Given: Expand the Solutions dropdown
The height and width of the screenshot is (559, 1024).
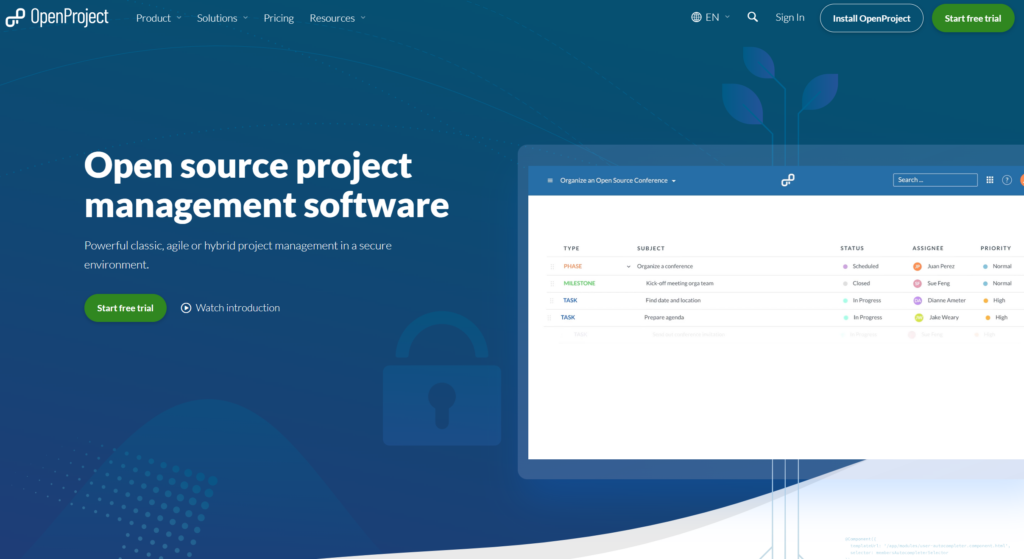Looking at the screenshot, I should point(222,18).
